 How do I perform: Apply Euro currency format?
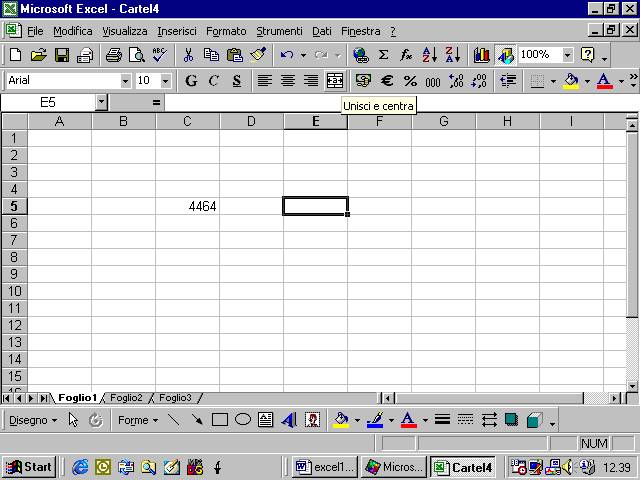click(x=387, y=81)
